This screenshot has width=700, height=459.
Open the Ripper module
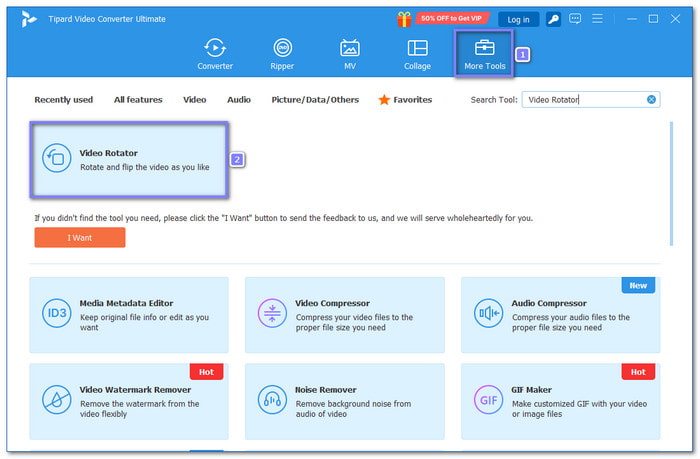(282, 54)
